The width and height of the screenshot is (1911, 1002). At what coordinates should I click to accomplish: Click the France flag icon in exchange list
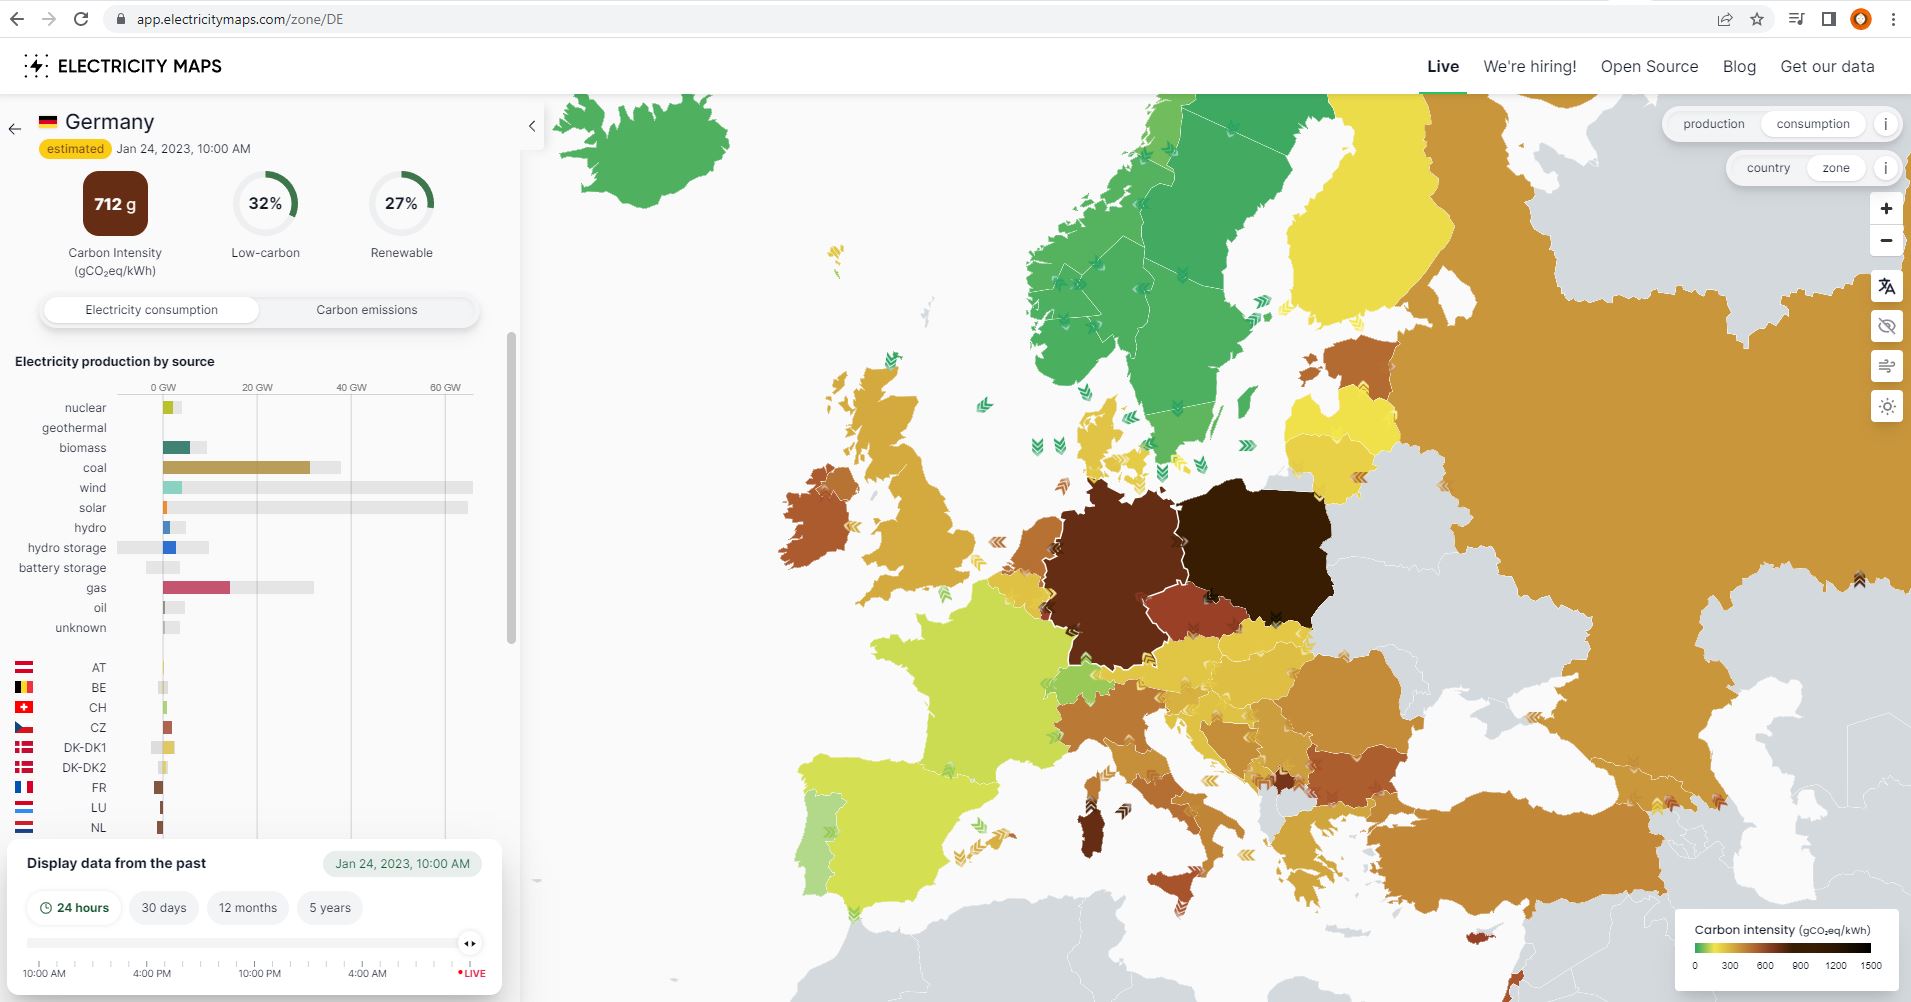pos(24,787)
